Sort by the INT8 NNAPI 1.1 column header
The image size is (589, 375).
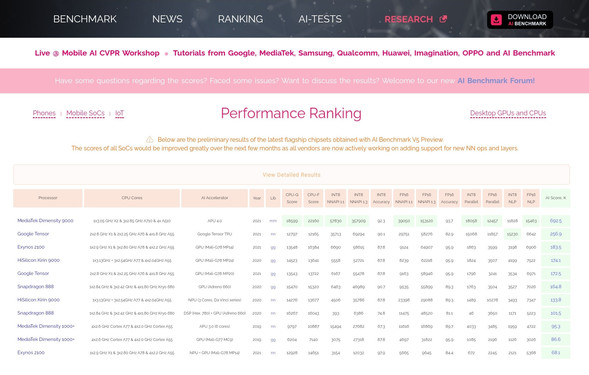click(335, 198)
